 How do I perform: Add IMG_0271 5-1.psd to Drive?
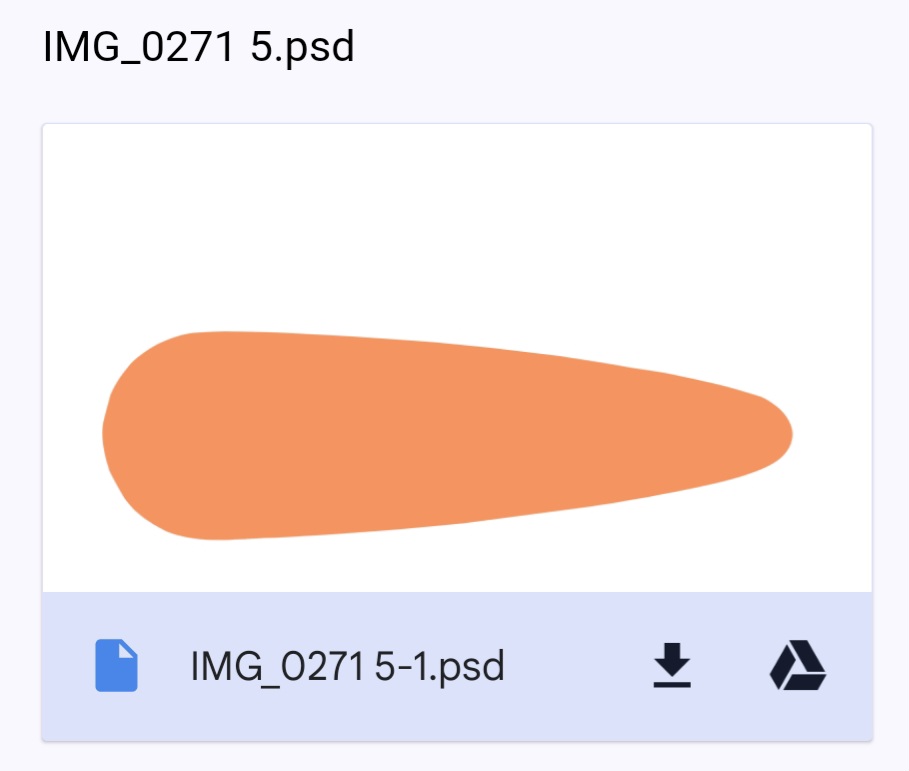pyautogui.click(x=798, y=665)
